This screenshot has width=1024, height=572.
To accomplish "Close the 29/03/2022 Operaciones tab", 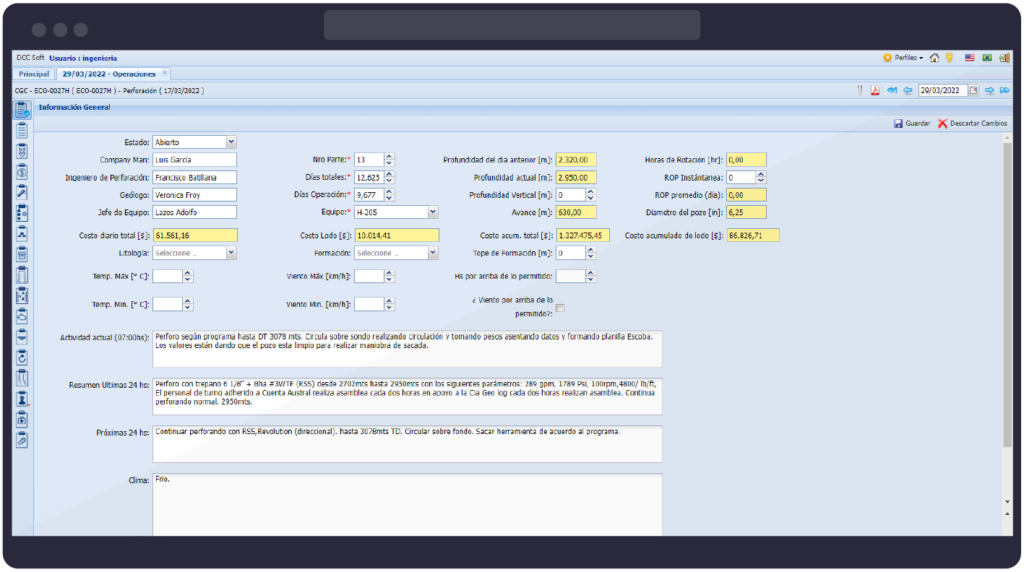I will coord(165,73).
